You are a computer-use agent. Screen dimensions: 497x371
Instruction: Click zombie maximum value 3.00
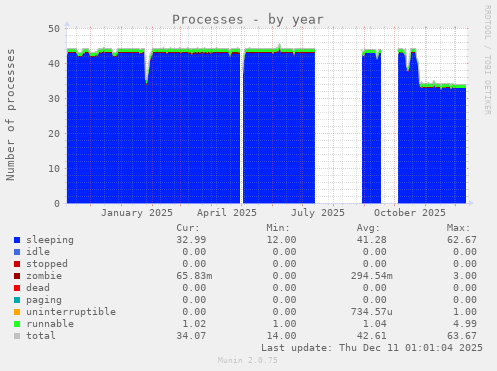click(x=465, y=276)
